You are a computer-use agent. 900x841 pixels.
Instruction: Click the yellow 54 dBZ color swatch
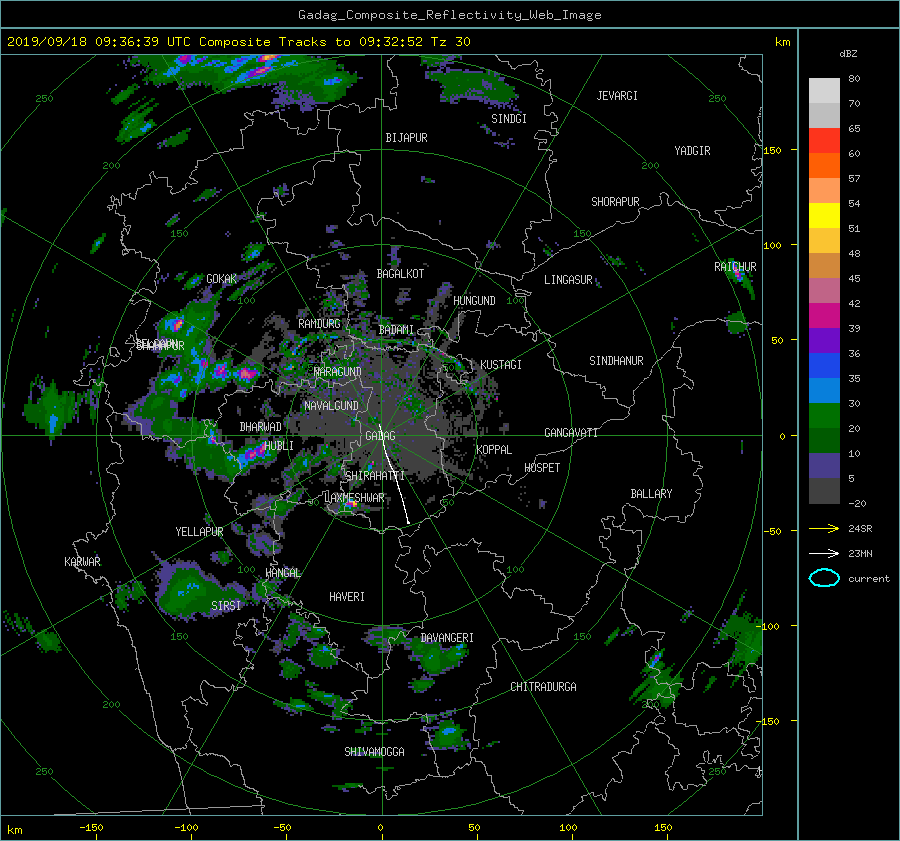pyautogui.click(x=824, y=215)
